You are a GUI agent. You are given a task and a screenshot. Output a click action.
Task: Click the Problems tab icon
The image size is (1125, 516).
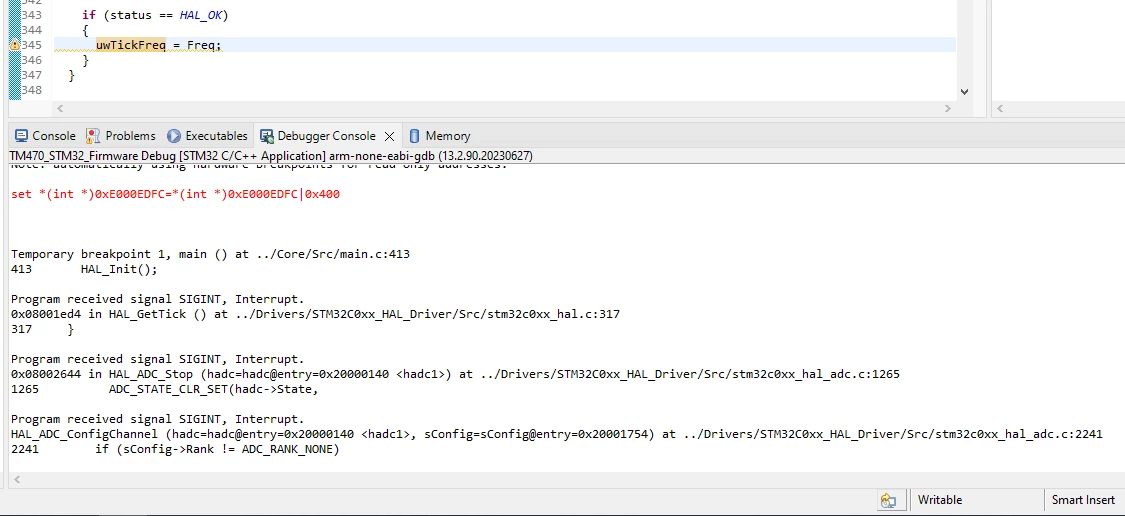[x=93, y=136]
